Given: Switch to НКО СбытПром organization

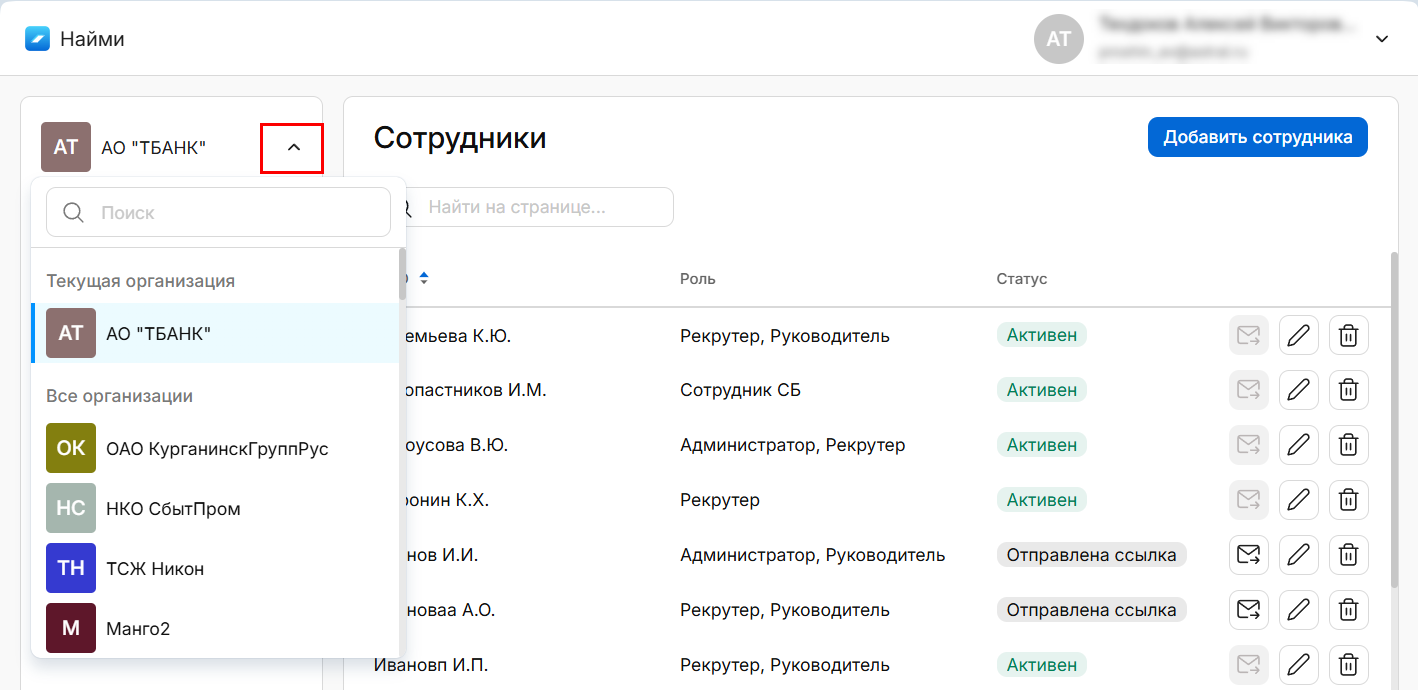Looking at the screenshot, I should tap(172, 509).
